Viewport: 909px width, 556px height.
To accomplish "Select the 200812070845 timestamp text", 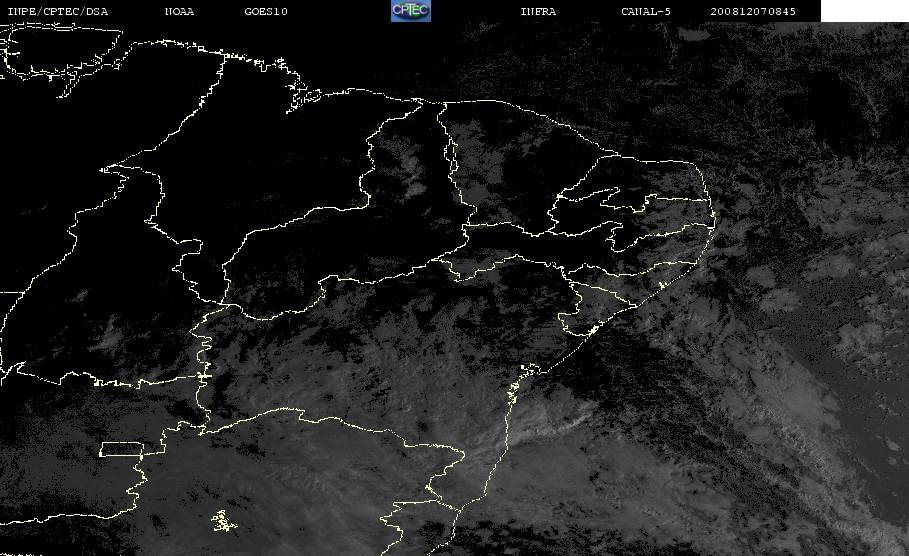I will (753, 11).
